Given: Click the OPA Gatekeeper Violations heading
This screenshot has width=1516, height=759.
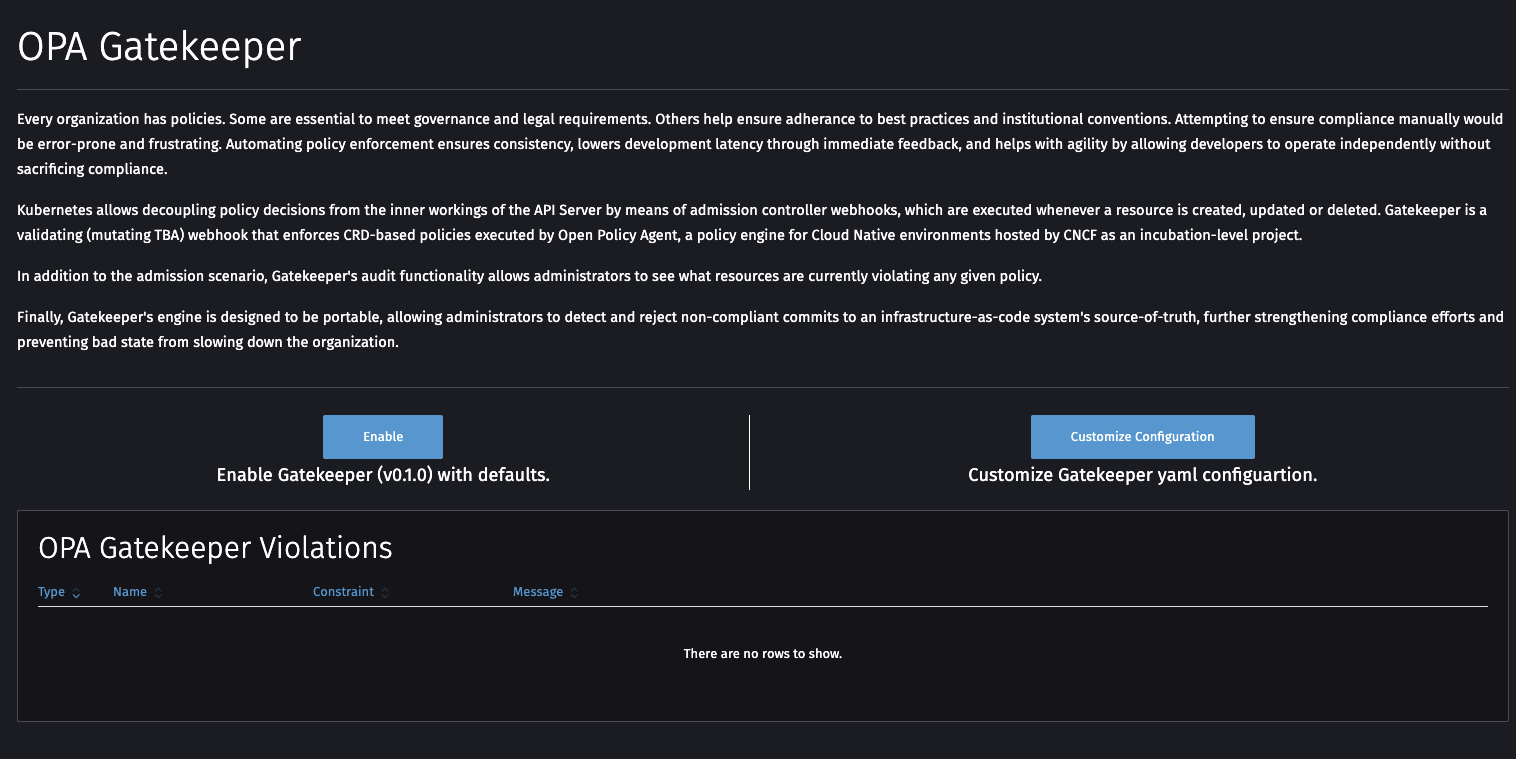Looking at the screenshot, I should coord(215,548).
